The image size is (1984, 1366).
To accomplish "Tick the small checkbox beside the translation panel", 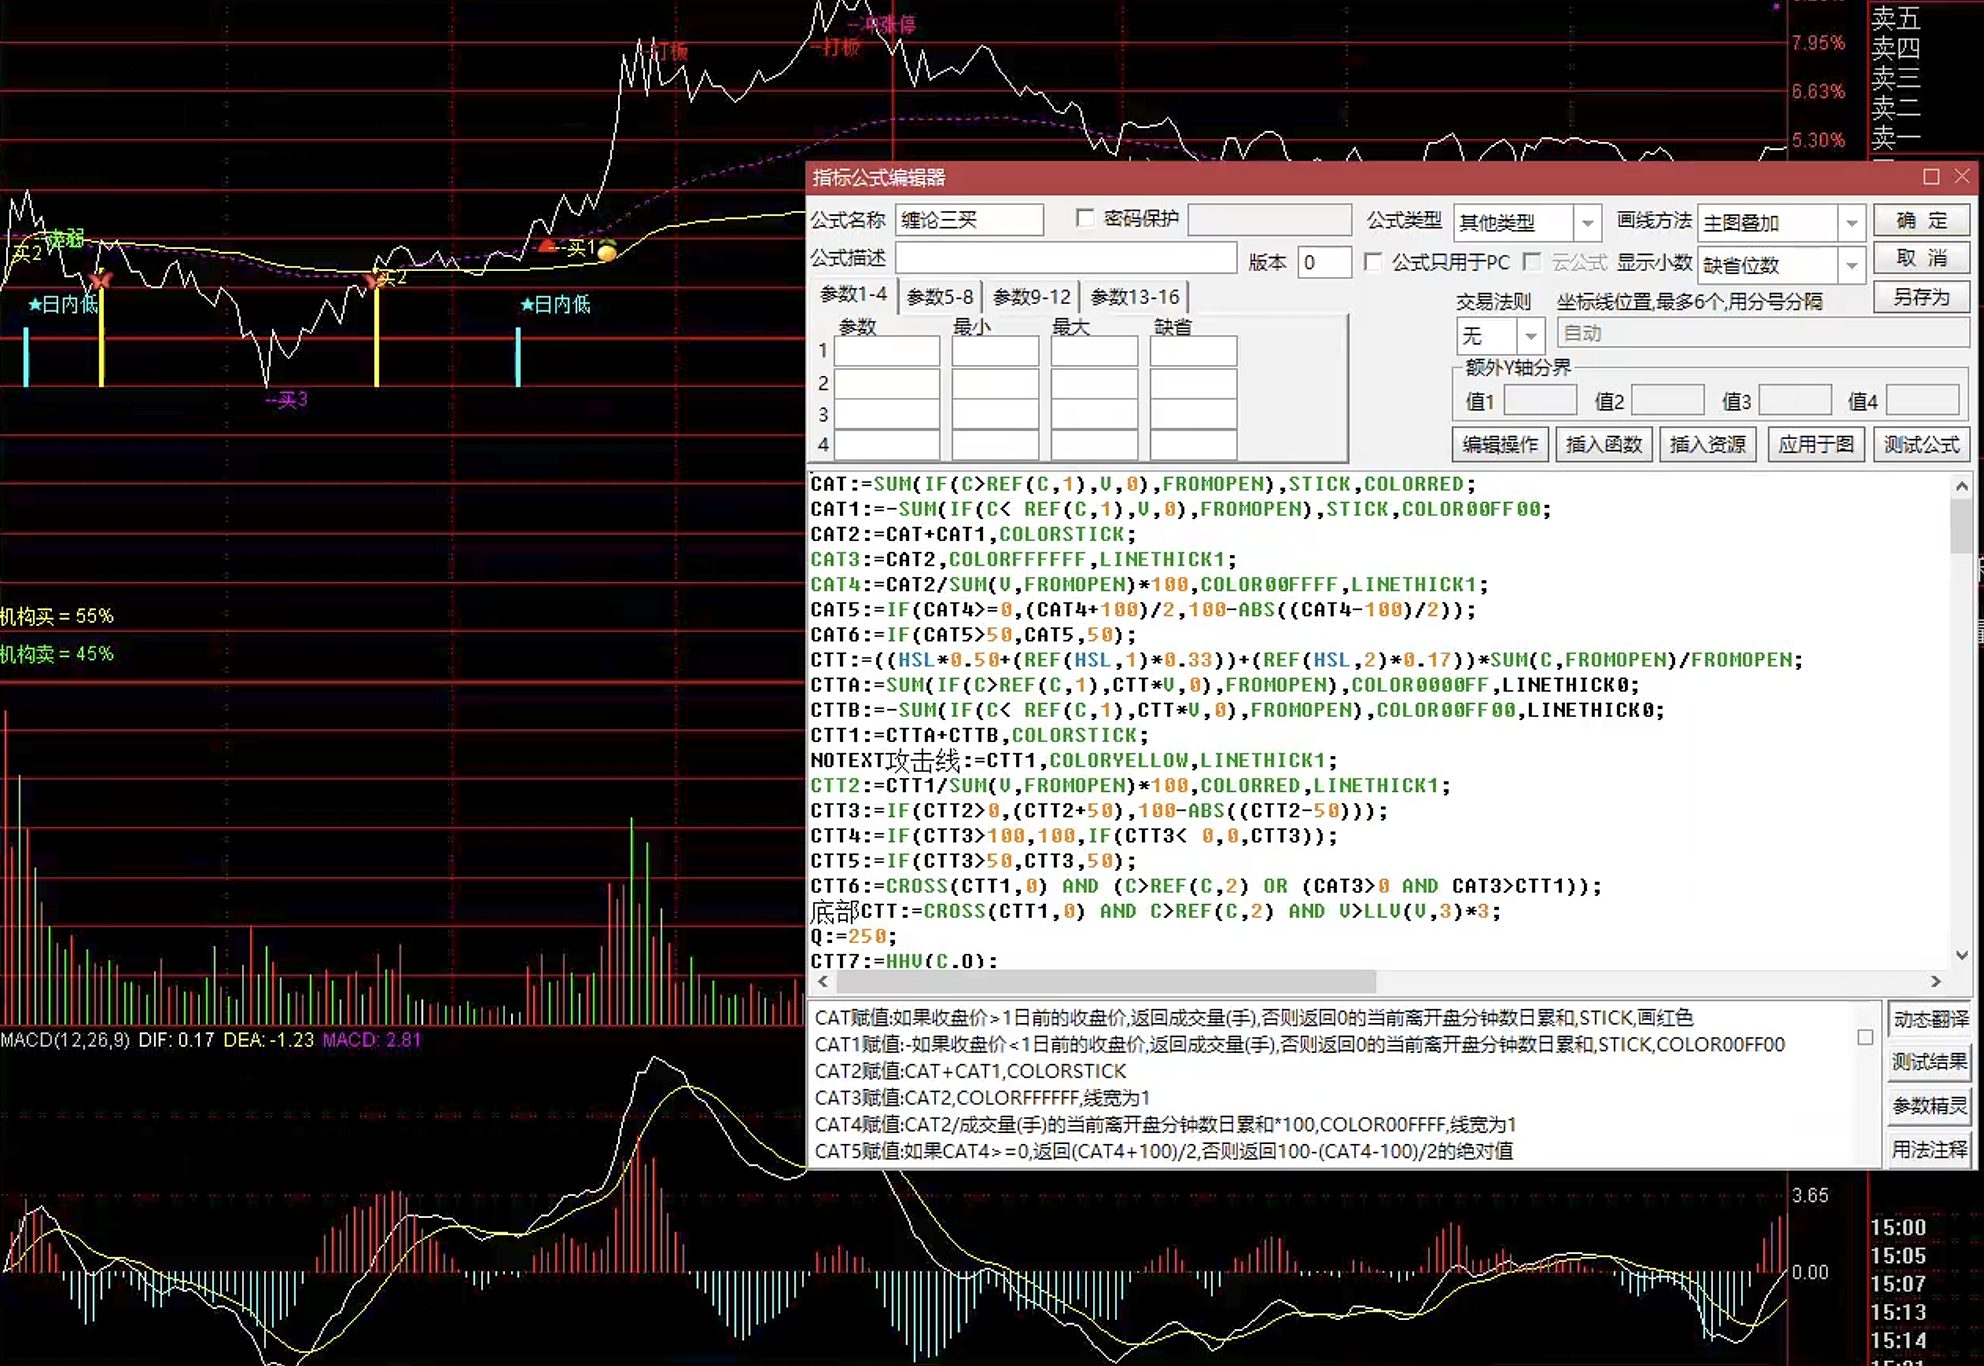I will click(1865, 1038).
